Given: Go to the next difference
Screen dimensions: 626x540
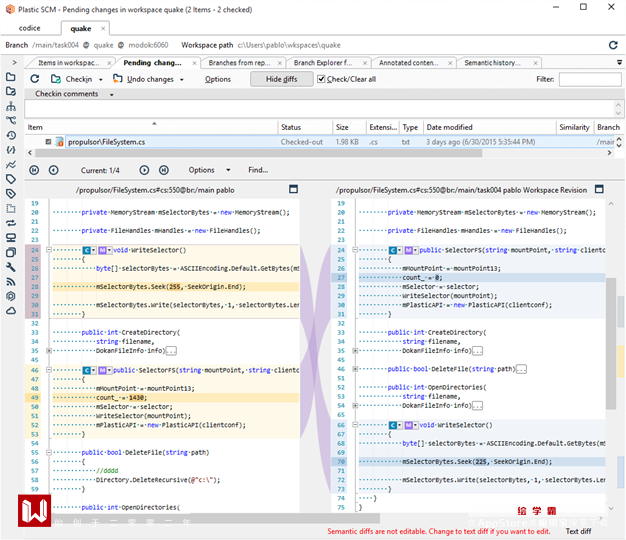Looking at the screenshot, I should tap(144, 170).
